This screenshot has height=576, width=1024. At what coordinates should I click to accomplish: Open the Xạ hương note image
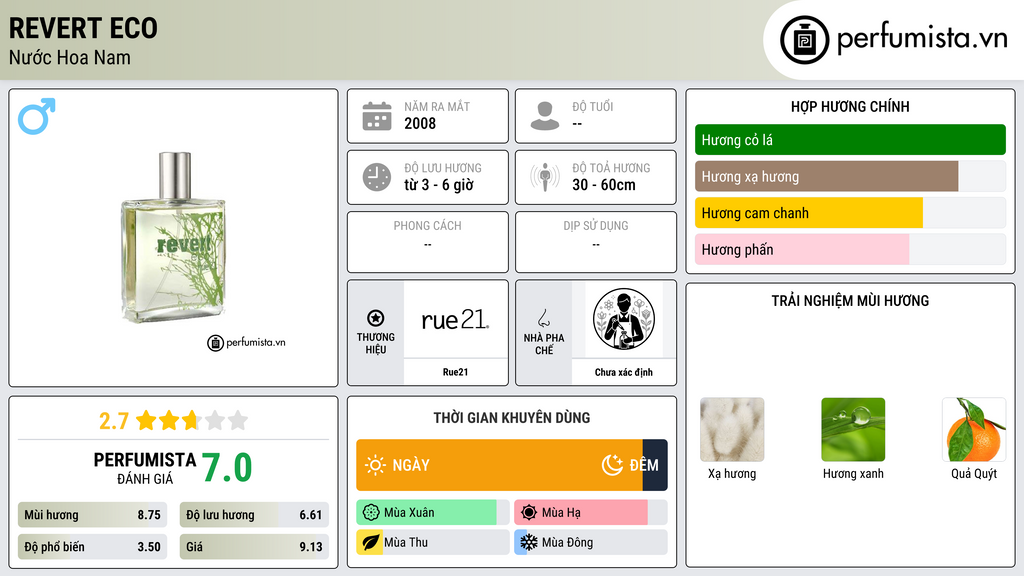point(732,429)
